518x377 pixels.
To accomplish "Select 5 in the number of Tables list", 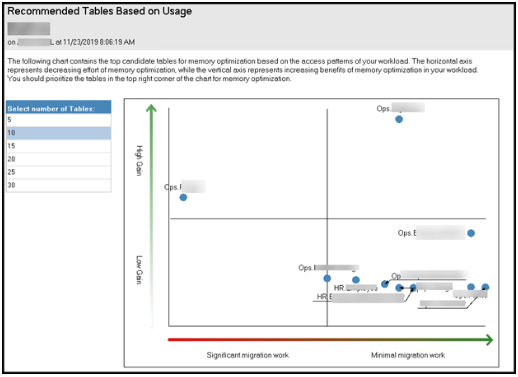I will click(59, 120).
